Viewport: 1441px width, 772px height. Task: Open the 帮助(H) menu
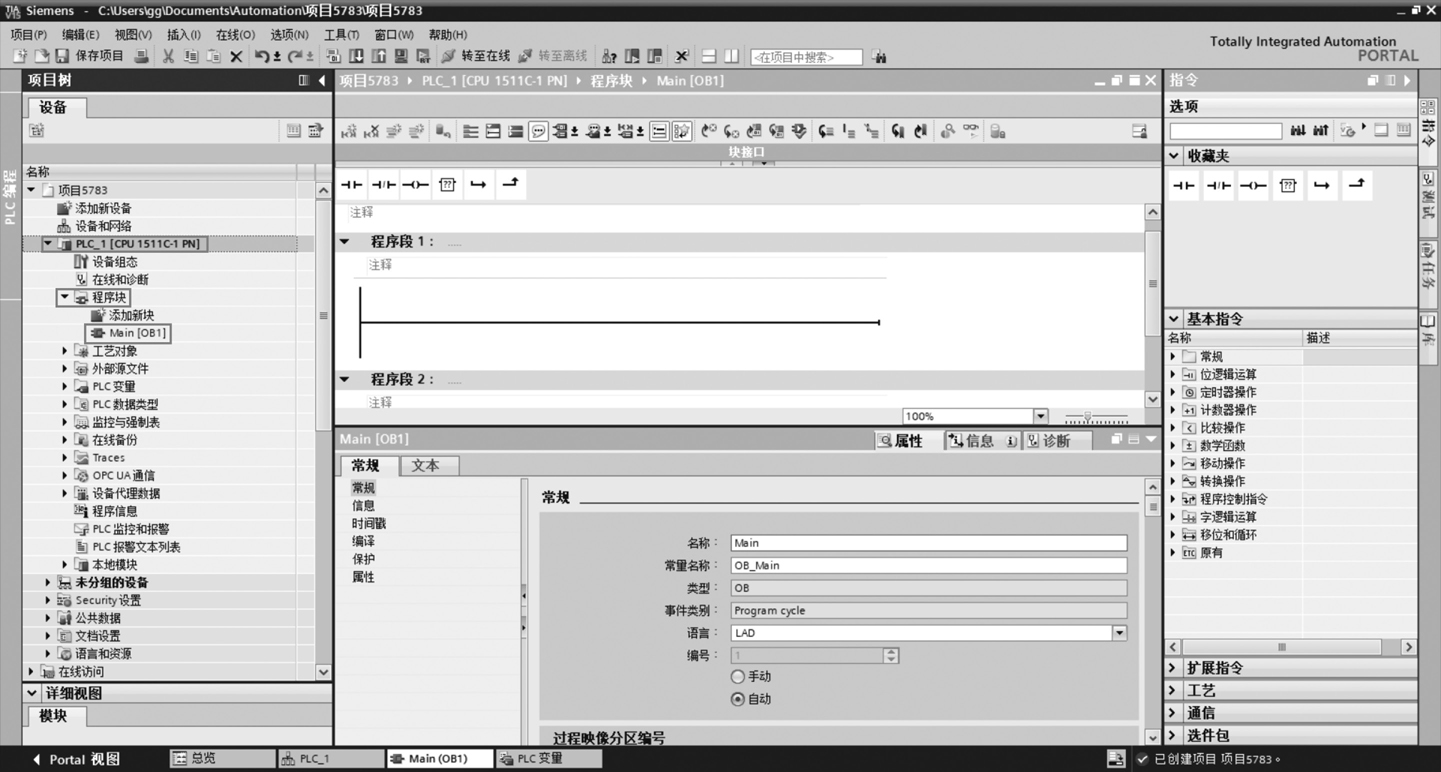pos(447,34)
